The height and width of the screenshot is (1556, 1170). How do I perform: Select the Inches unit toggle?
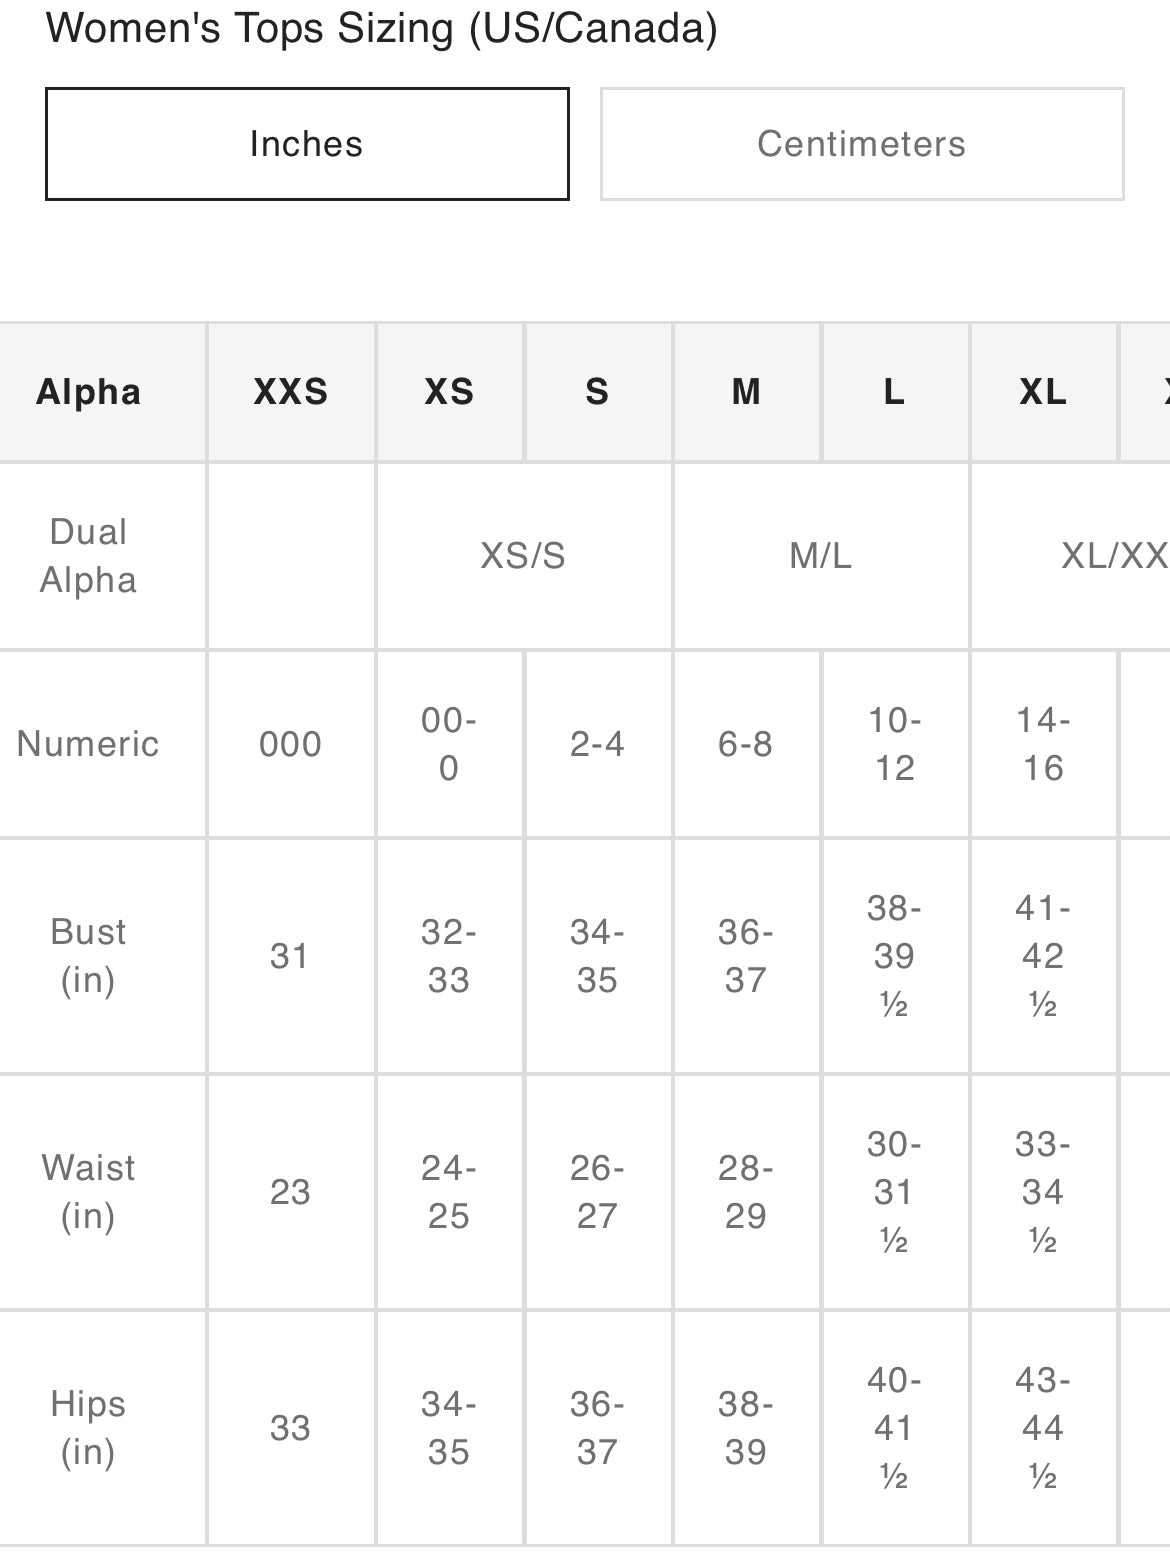click(x=307, y=144)
